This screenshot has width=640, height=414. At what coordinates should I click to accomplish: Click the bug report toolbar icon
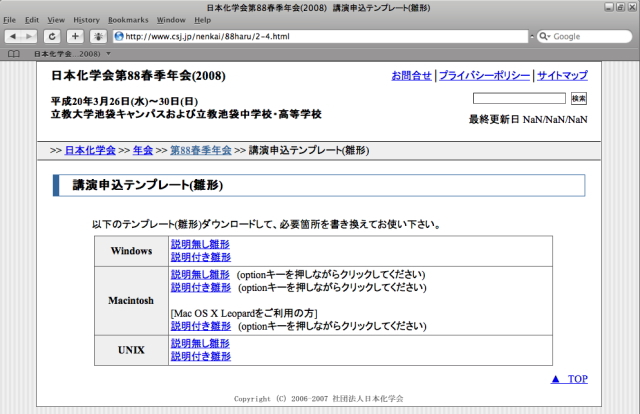[98, 36]
